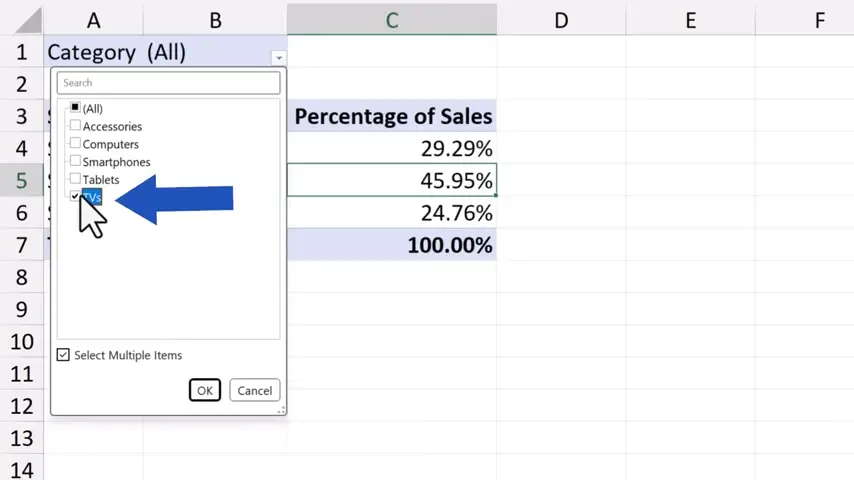This screenshot has height=480, width=854.
Task: Tick the Tablets checkbox
Action: 75,179
